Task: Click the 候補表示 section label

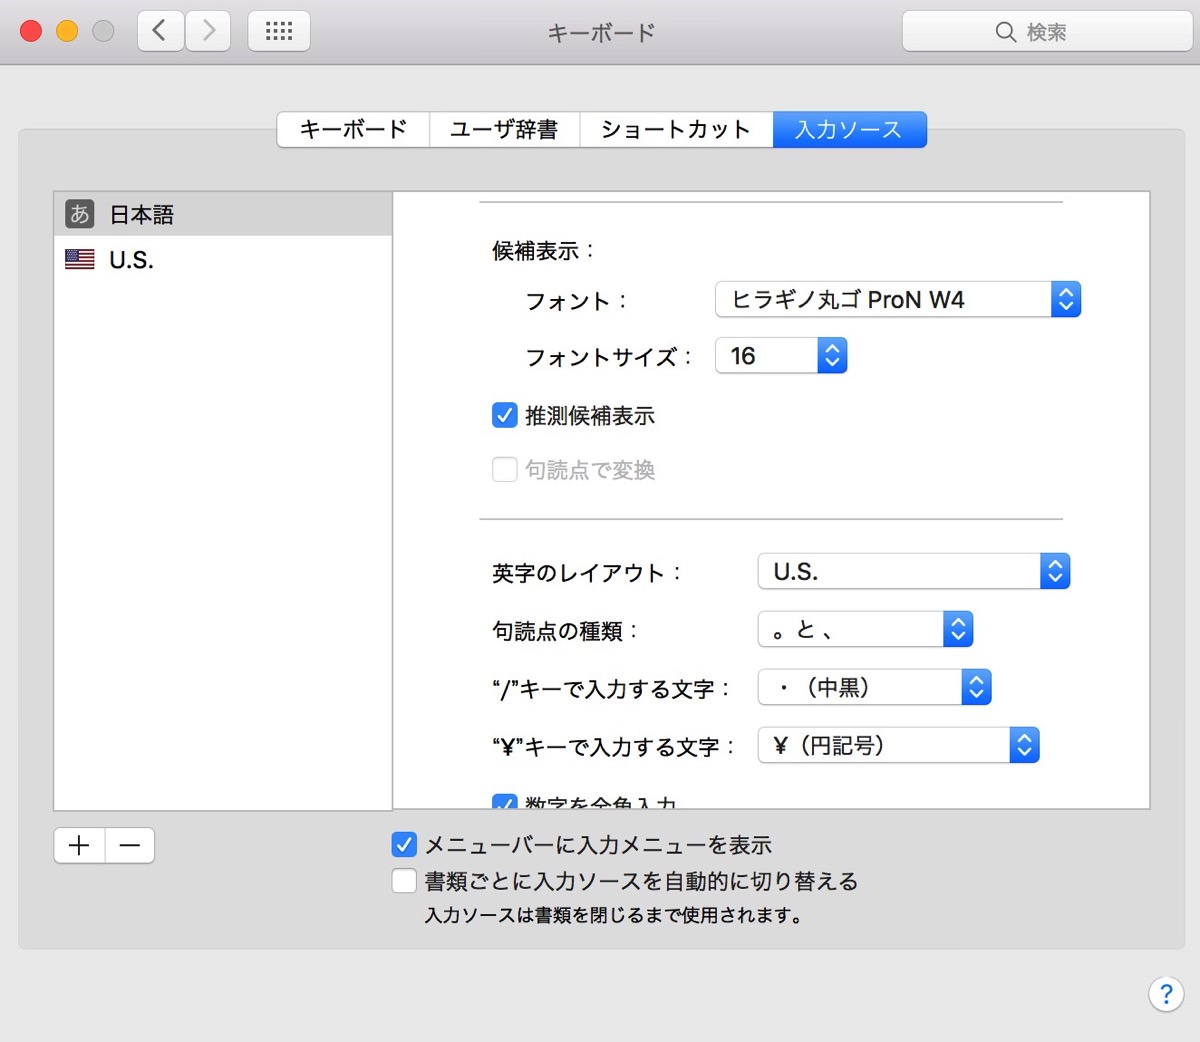Action: [543, 250]
